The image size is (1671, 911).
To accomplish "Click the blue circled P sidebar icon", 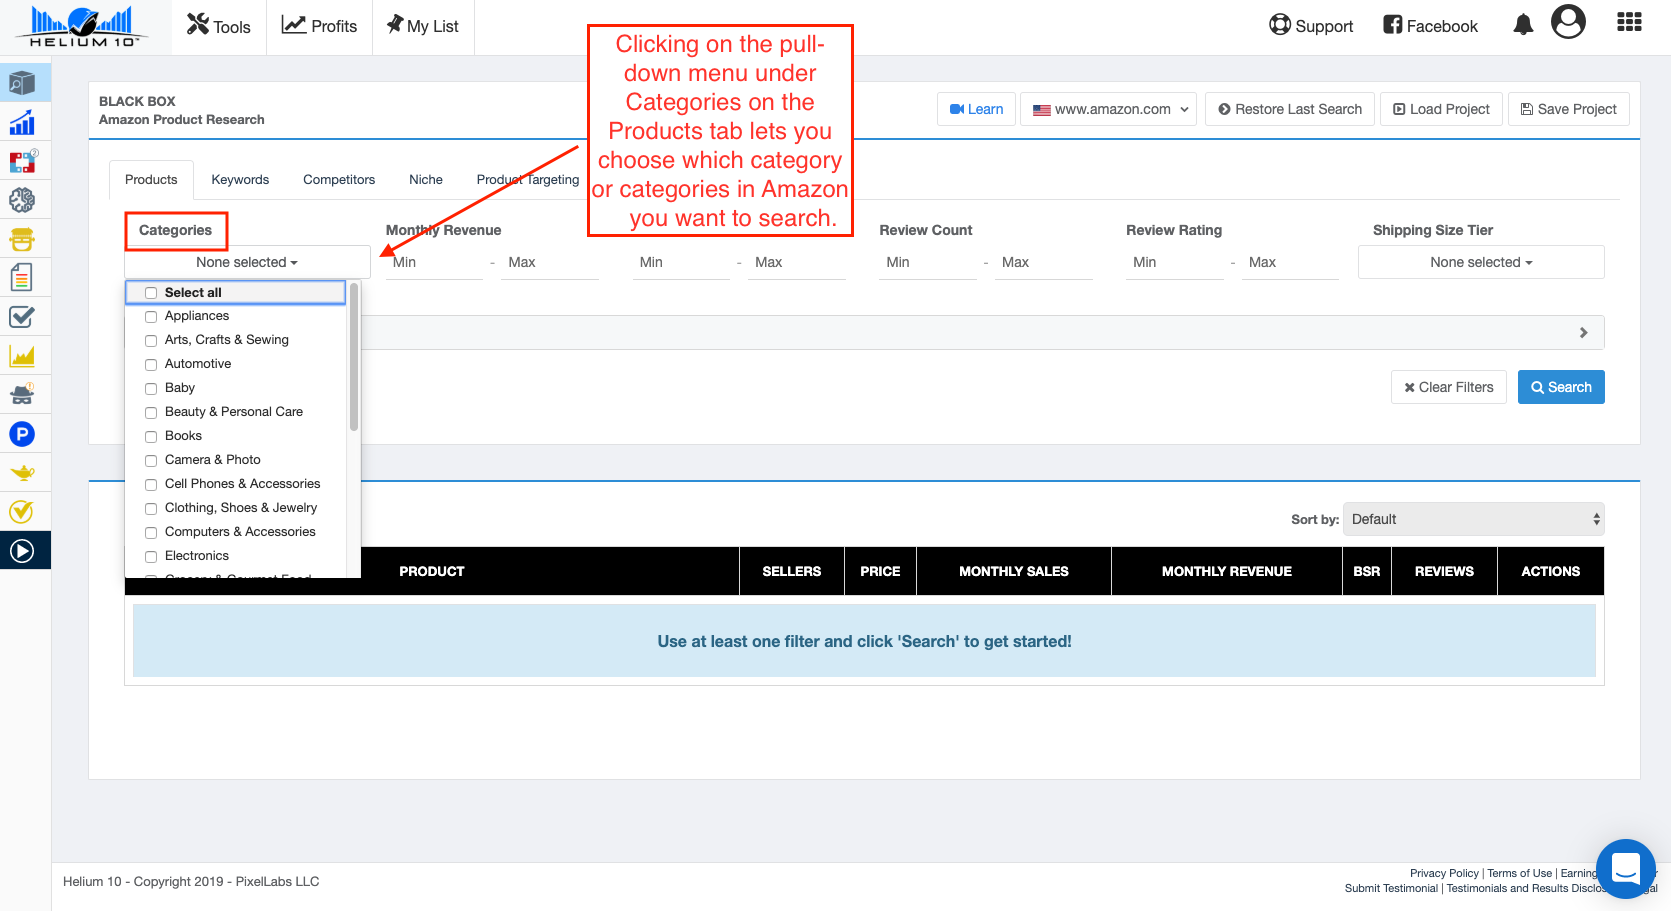I will [22, 434].
